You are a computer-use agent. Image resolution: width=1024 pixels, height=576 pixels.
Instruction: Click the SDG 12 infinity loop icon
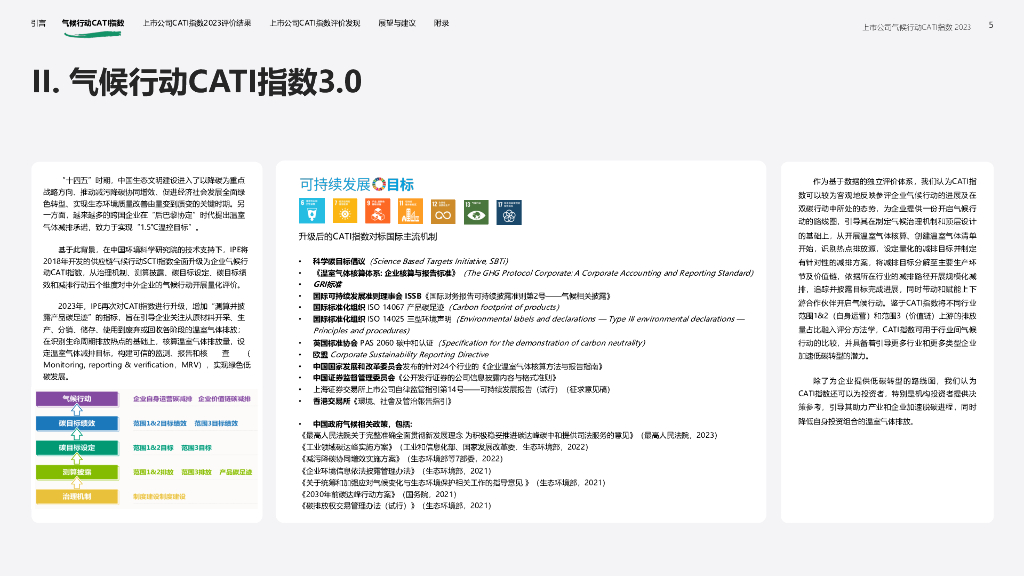point(442,210)
